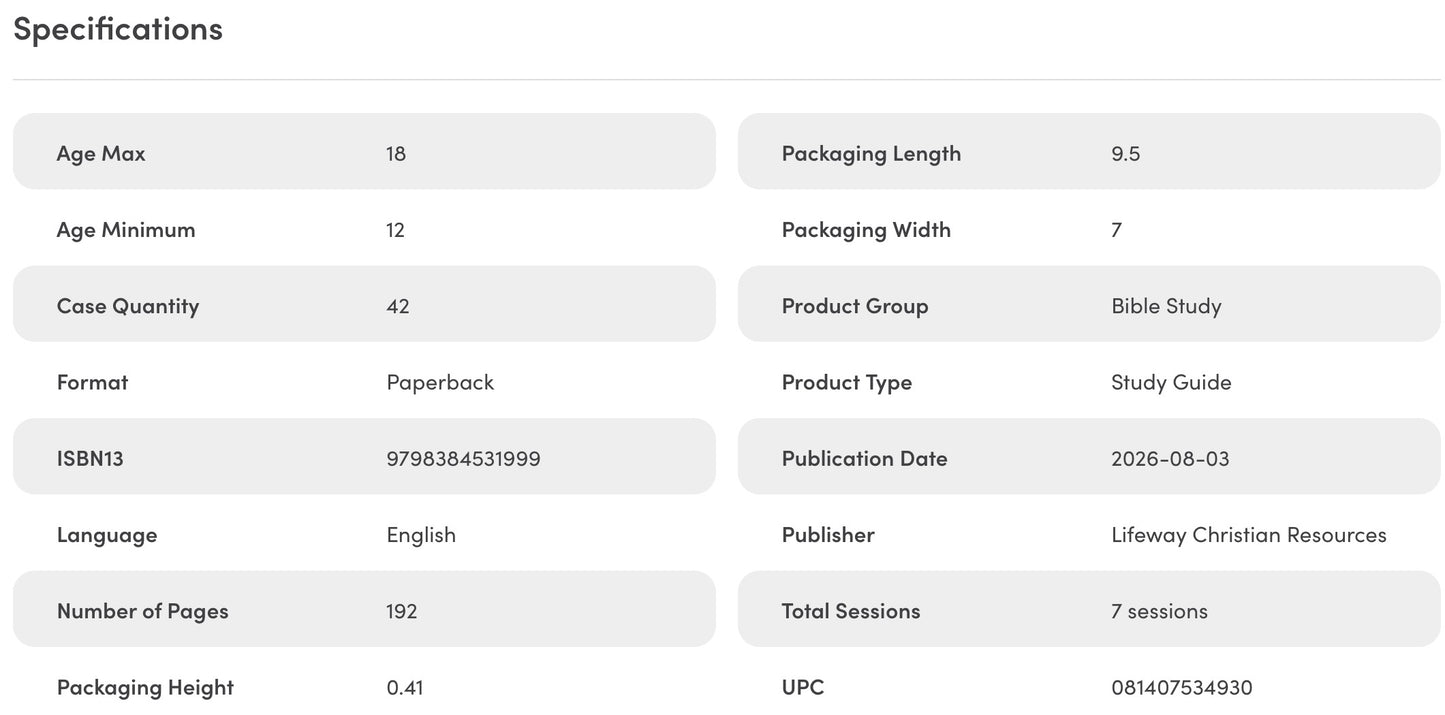Click the Specifications heading

pyautogui.click(x=118, y=30)
